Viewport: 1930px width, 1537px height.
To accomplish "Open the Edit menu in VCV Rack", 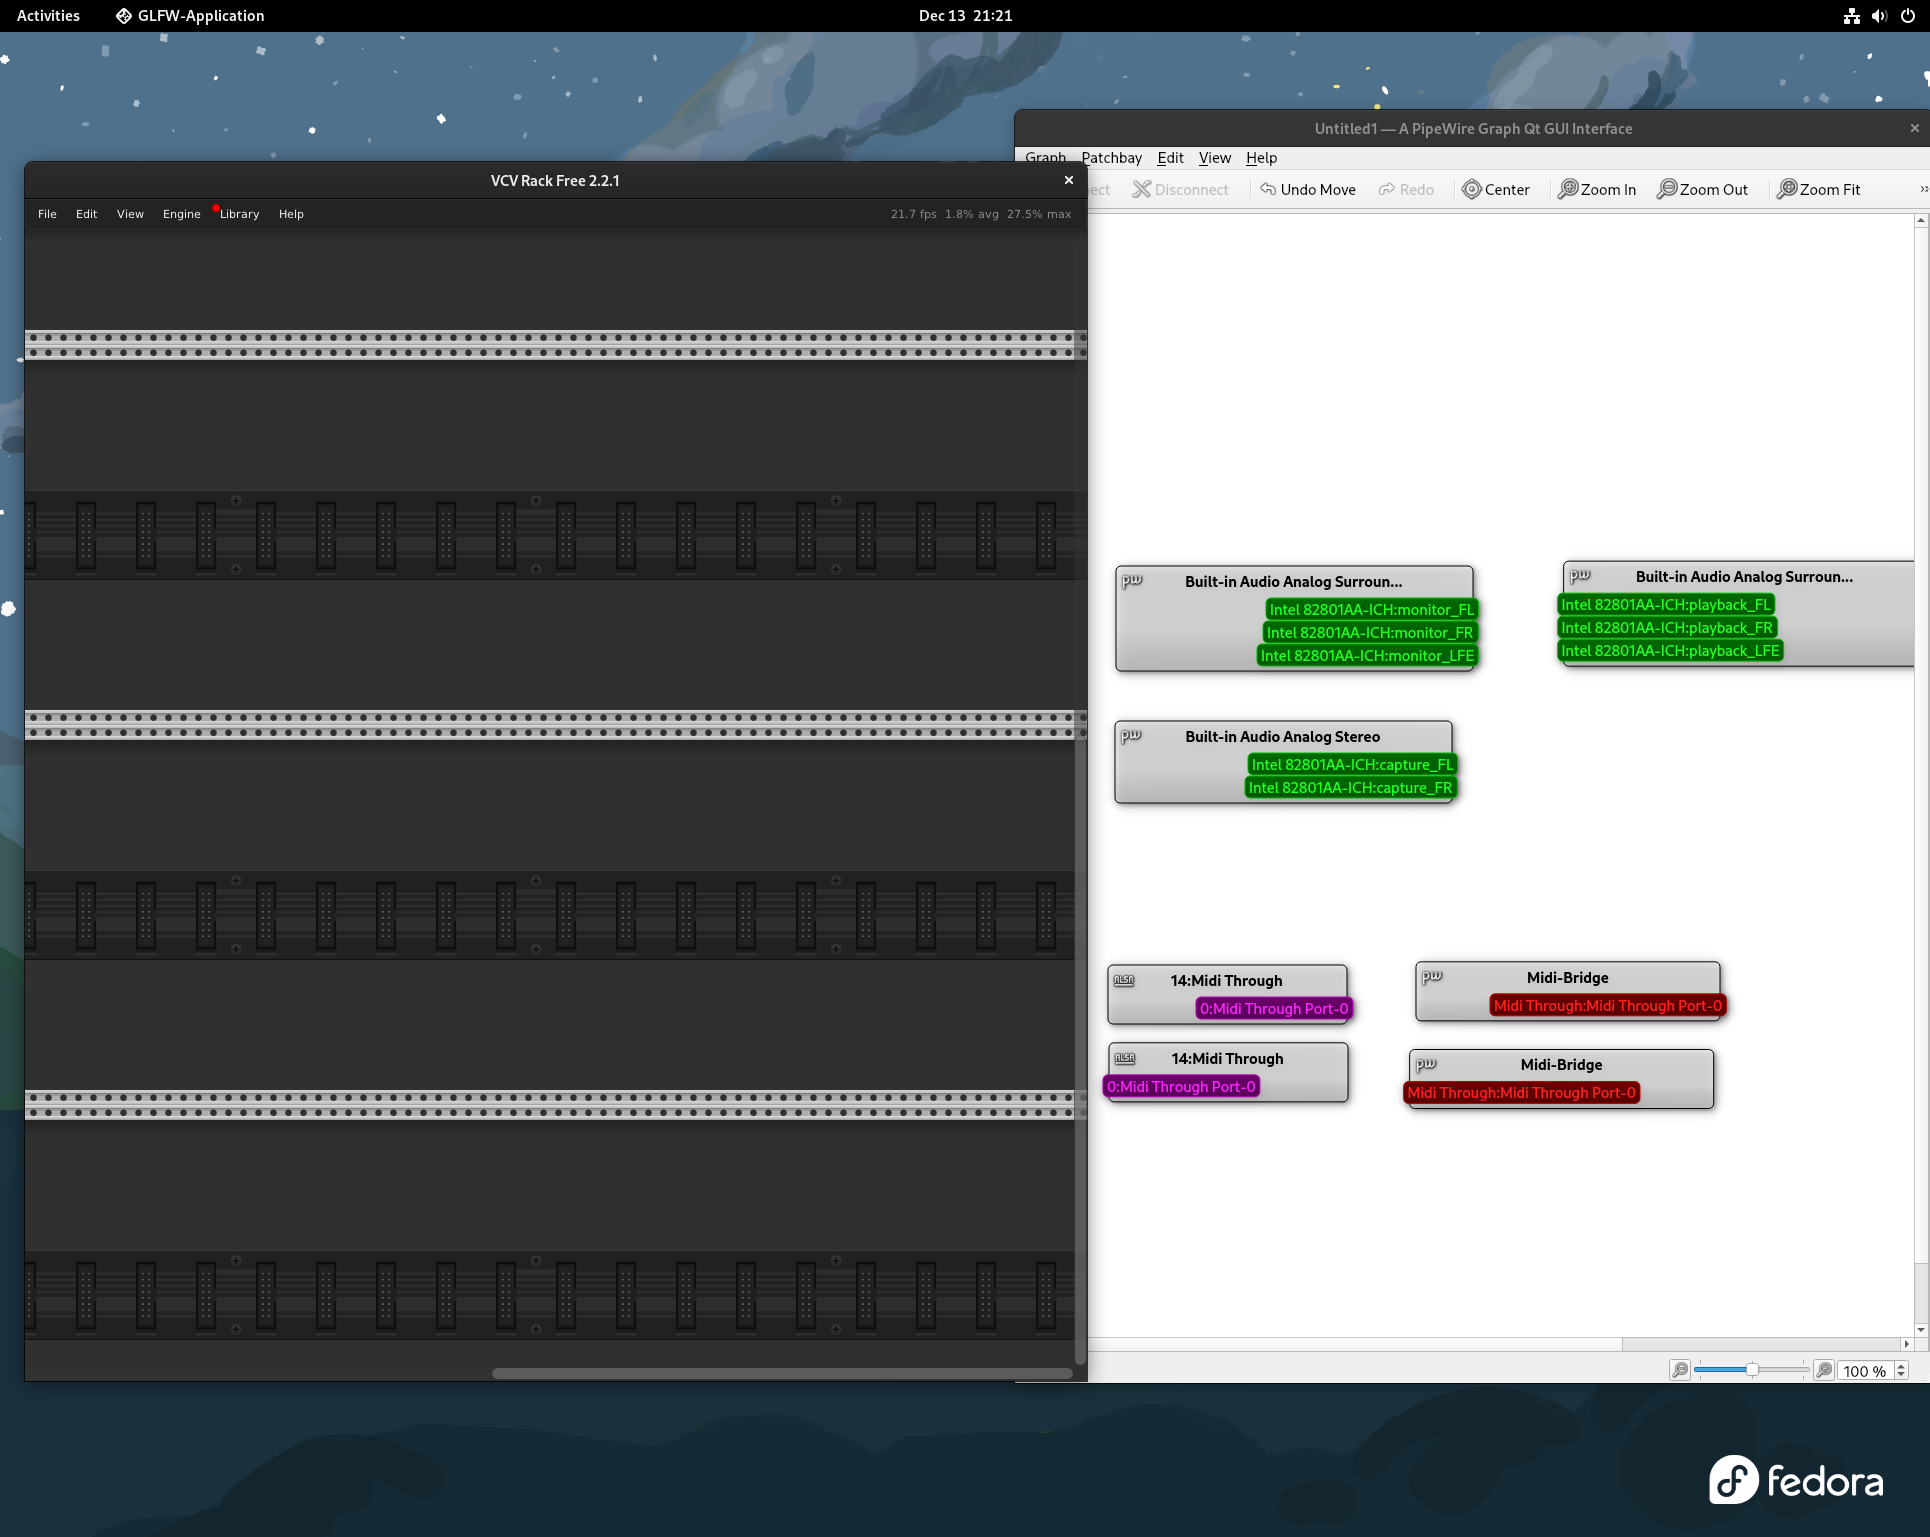I will 86,214.
